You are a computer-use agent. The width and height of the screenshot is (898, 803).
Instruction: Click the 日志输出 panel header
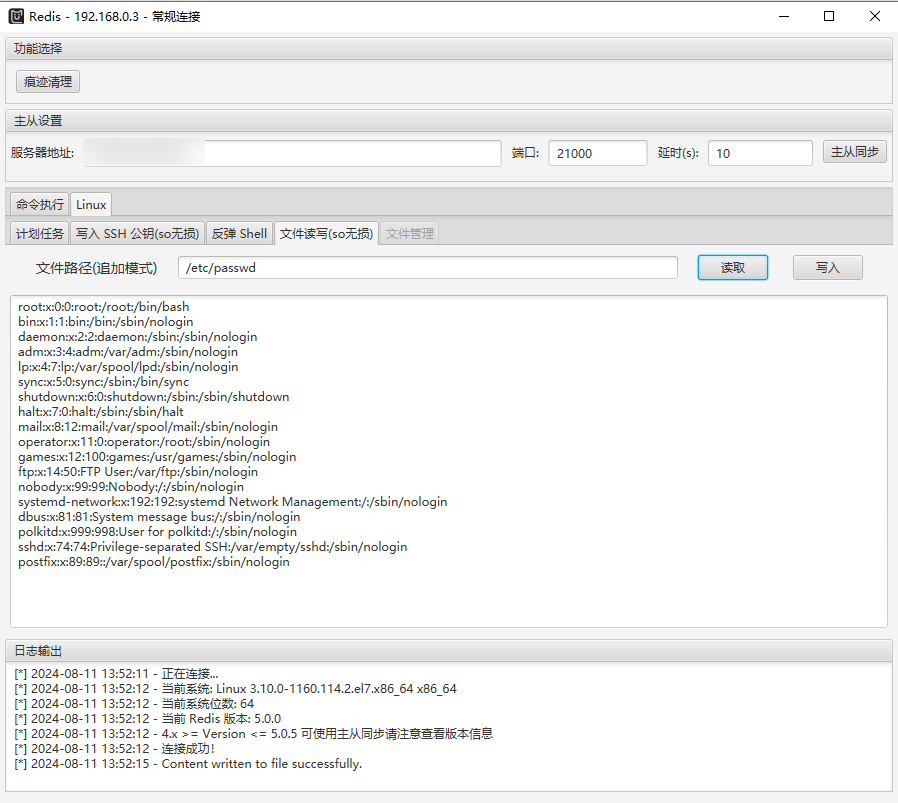tap(448, 651)
